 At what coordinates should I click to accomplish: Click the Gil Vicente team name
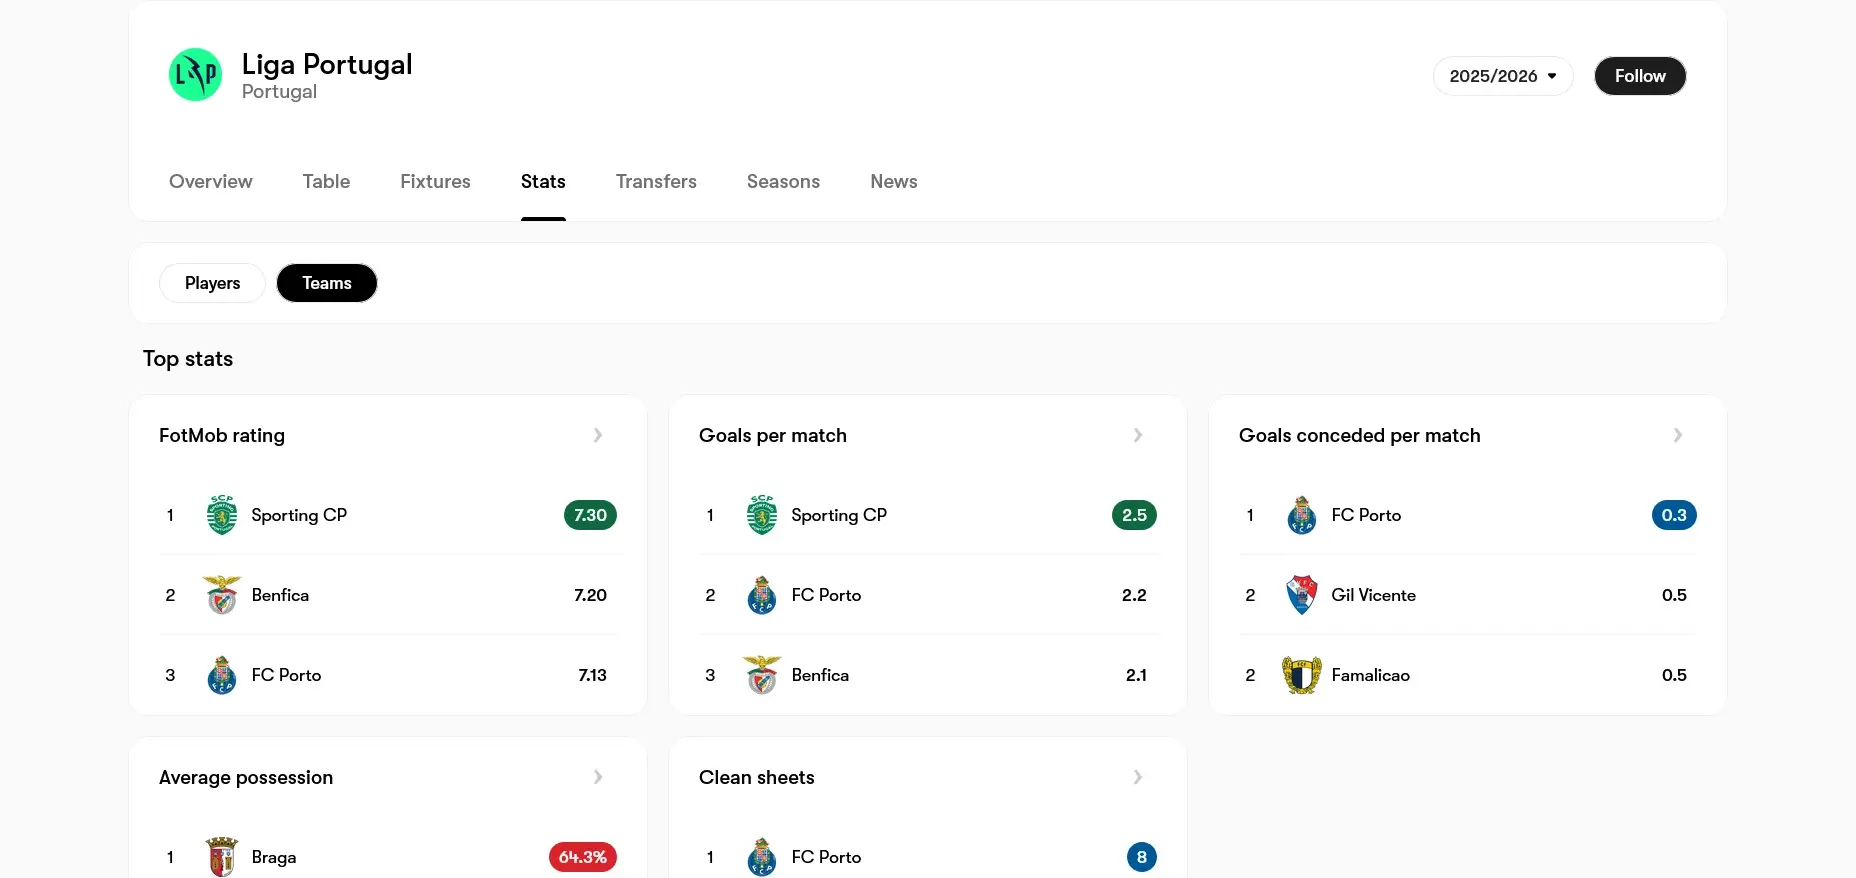[x=1374, y=595]
